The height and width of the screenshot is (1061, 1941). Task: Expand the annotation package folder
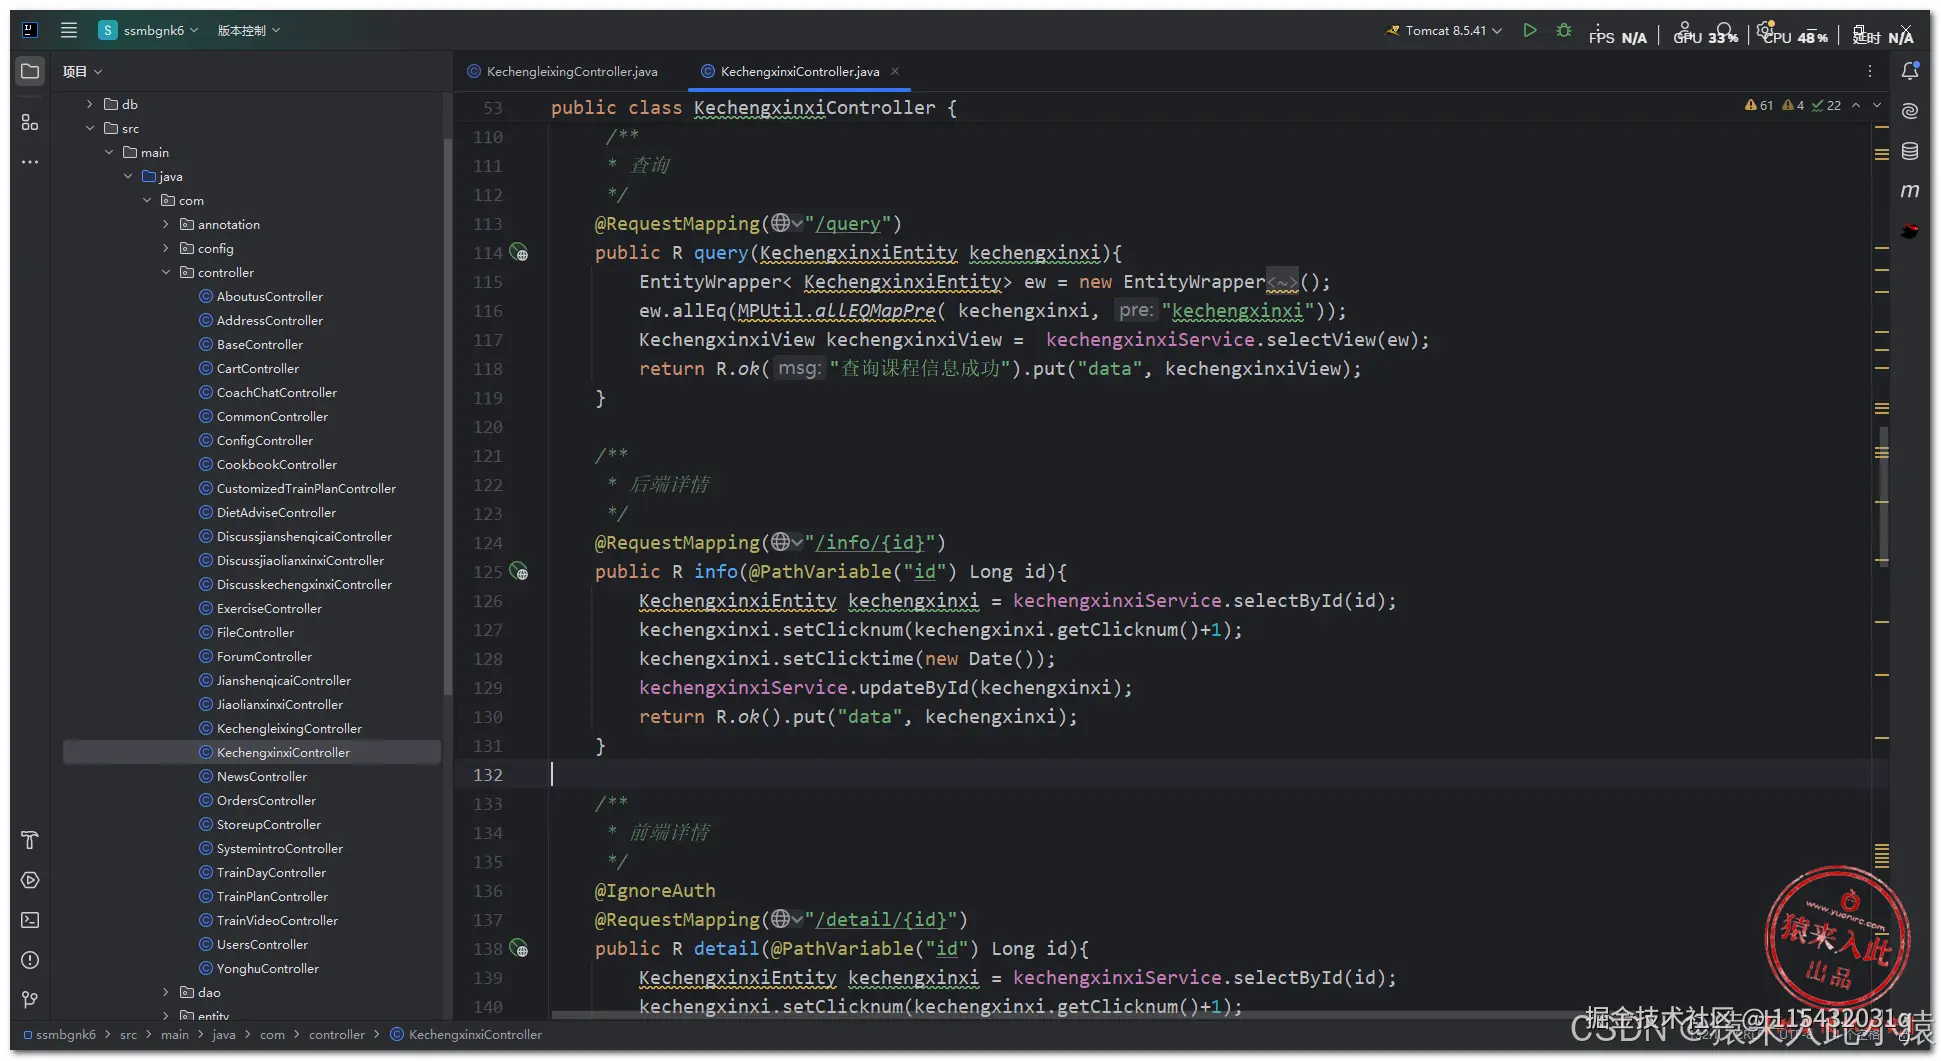click(166, 225)
